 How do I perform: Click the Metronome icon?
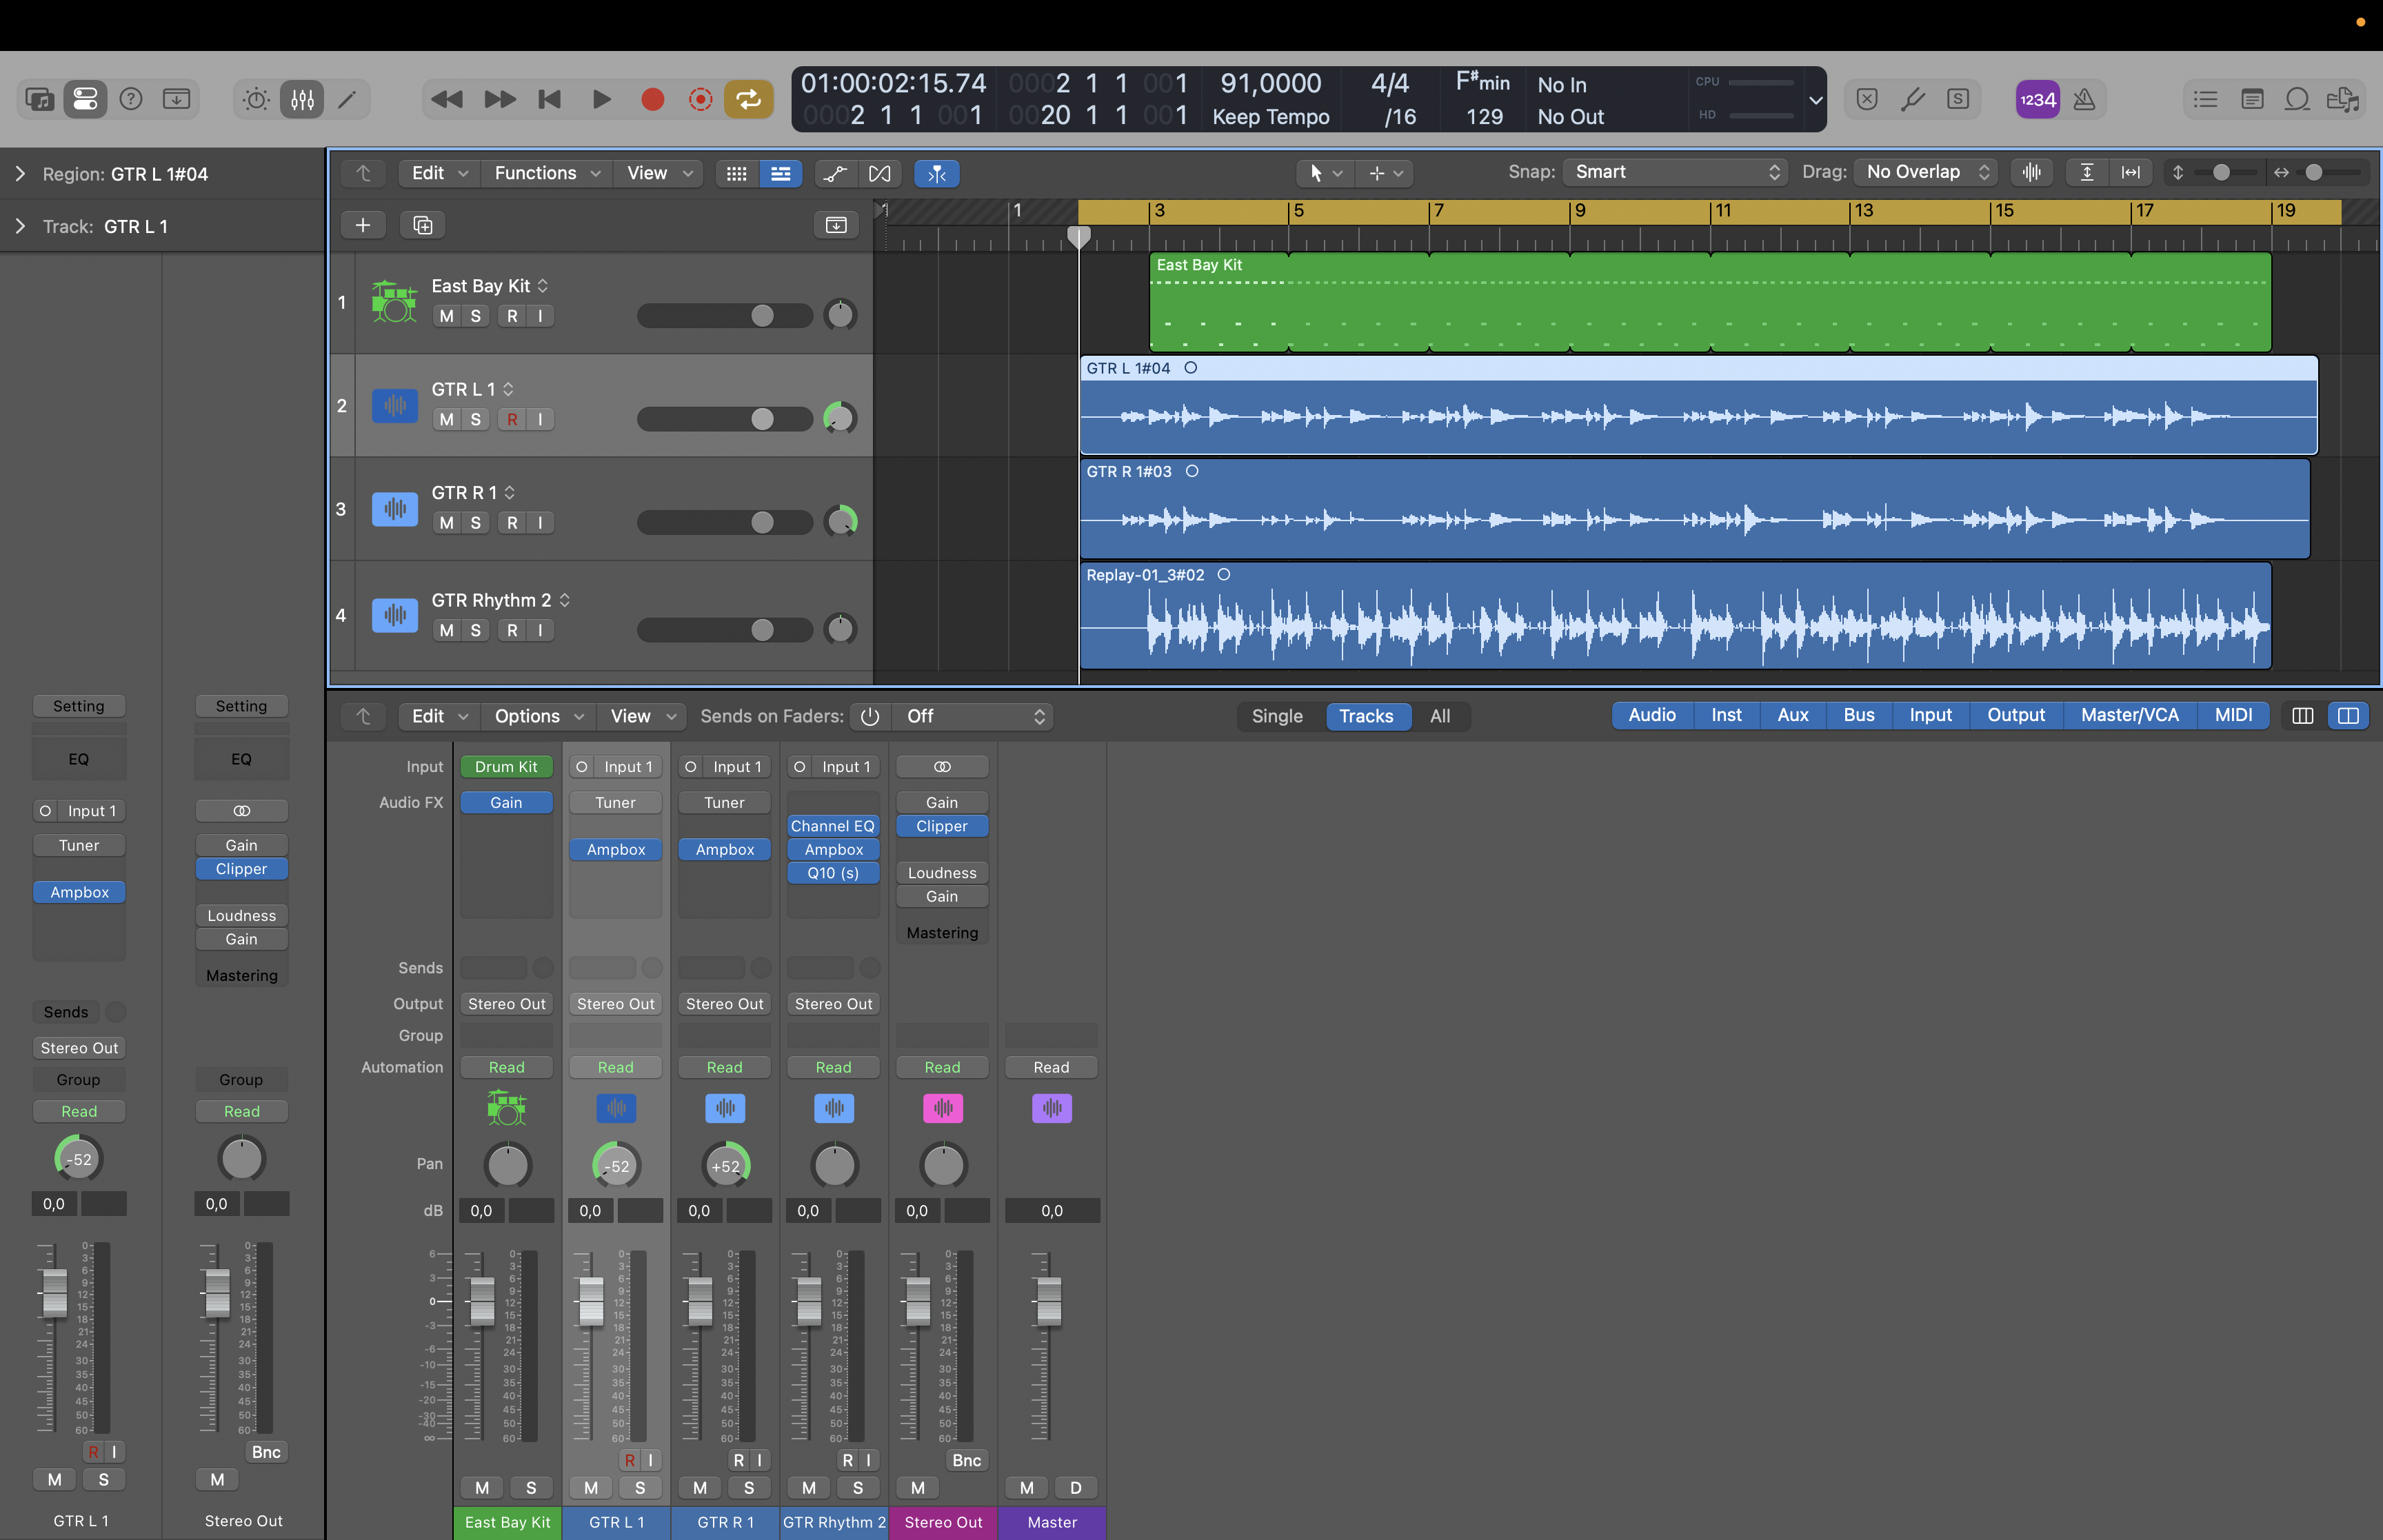[2084, 99]
